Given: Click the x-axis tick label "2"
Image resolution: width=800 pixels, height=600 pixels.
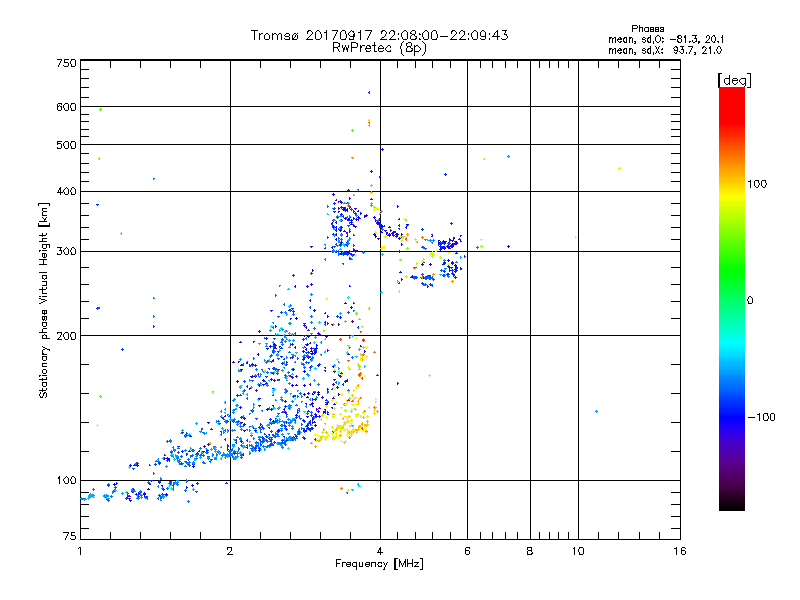Looking at the screenshot, I should (230, 551).
